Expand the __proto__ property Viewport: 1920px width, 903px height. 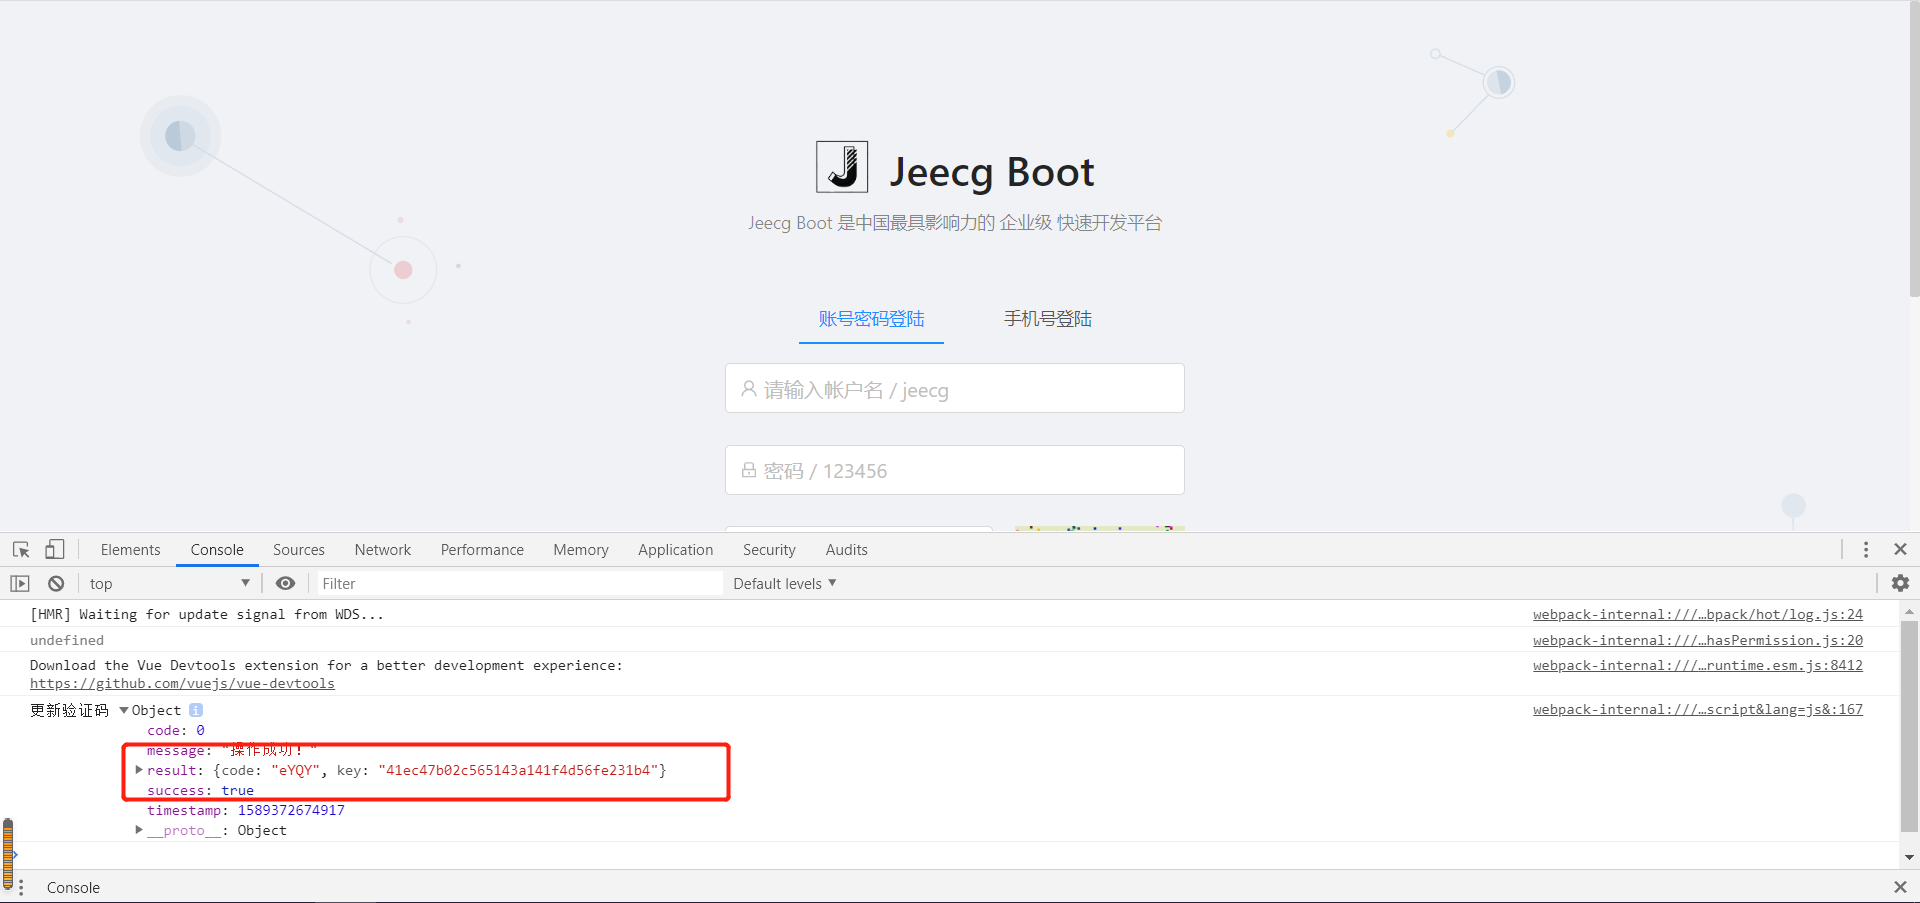point(138,830)
